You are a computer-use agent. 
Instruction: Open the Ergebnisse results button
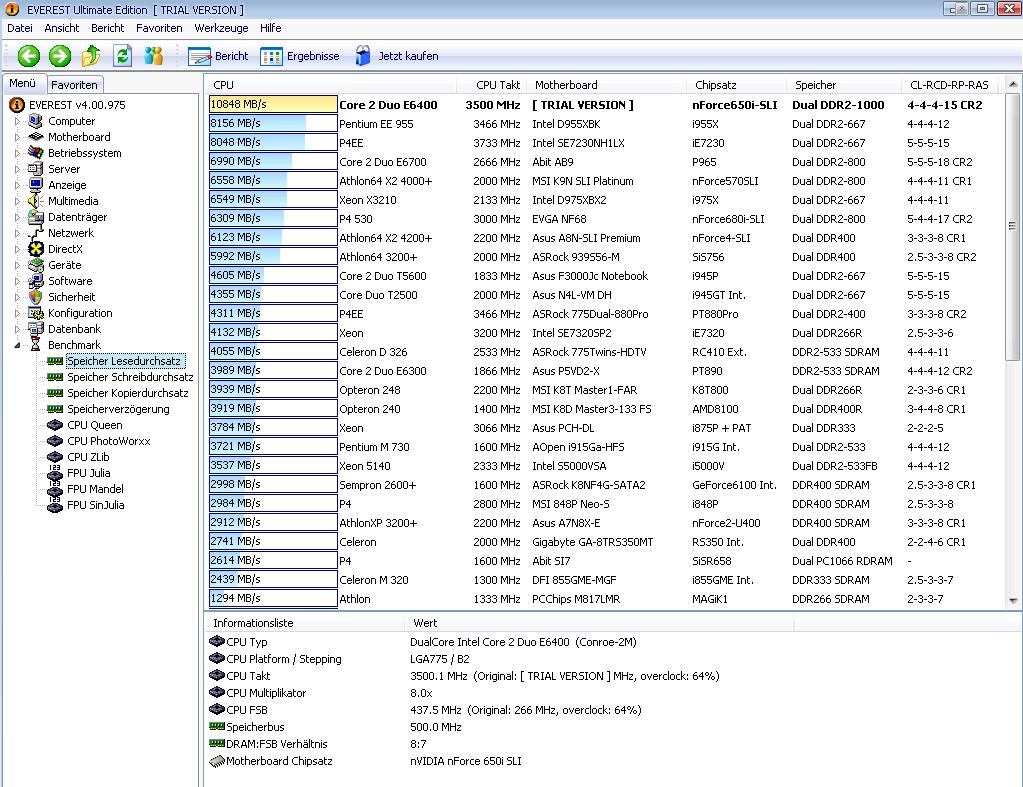(x=299, y=56)
